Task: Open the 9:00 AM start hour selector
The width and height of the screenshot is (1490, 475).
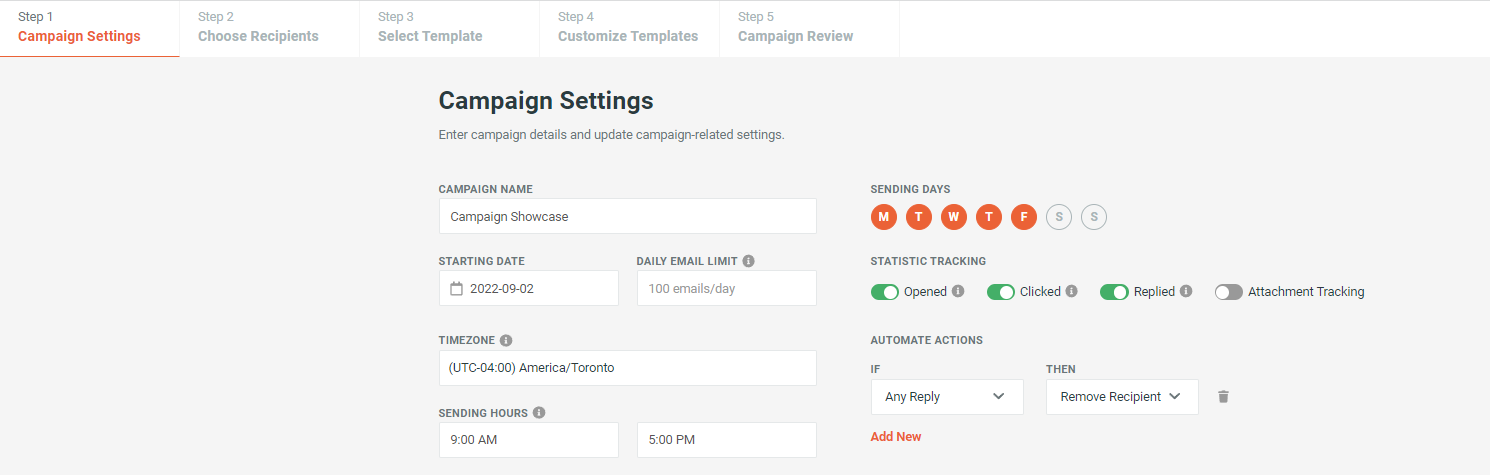Action: [529, 440]
